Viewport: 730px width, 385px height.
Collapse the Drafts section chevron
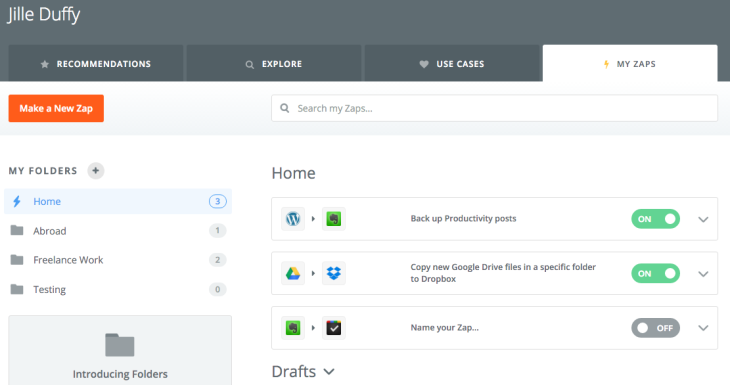pos(329,371)
